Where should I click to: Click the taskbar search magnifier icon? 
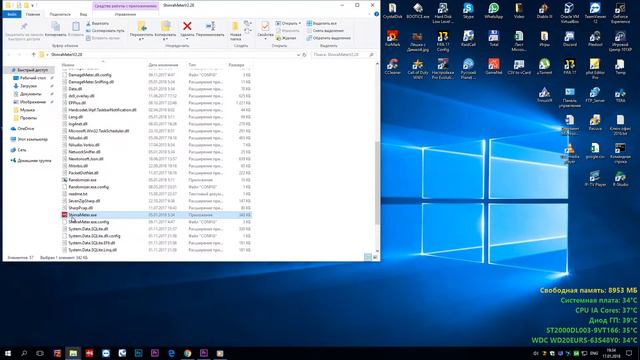tap(24, 353)
